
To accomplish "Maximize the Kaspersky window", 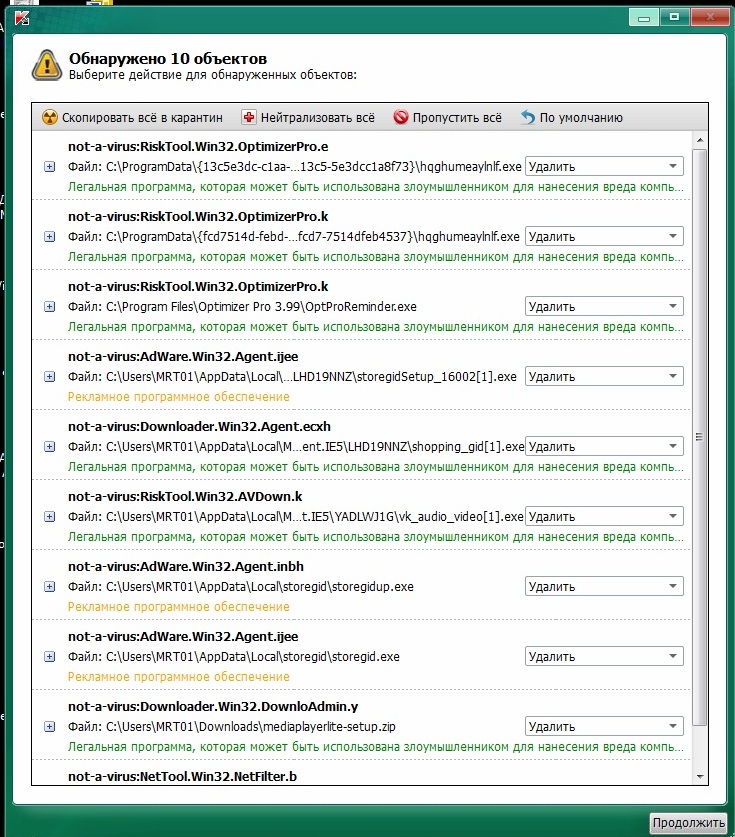I will [x=674, y=18].
